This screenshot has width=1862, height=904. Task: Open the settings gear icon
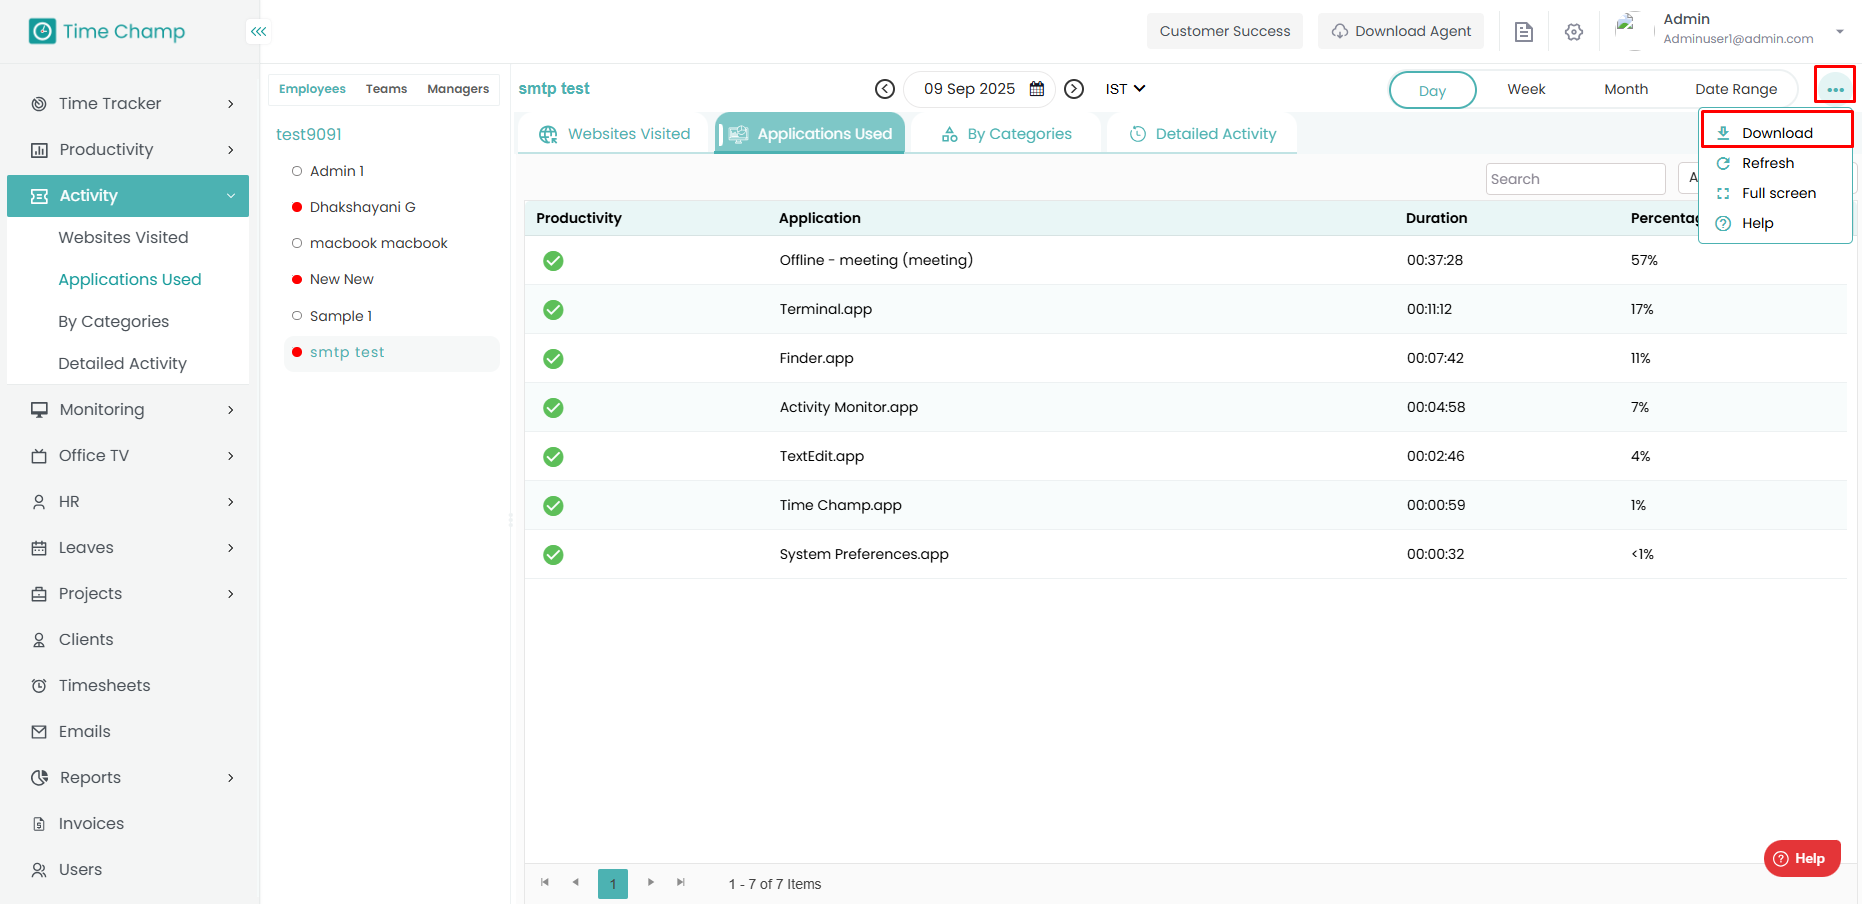1573,32
